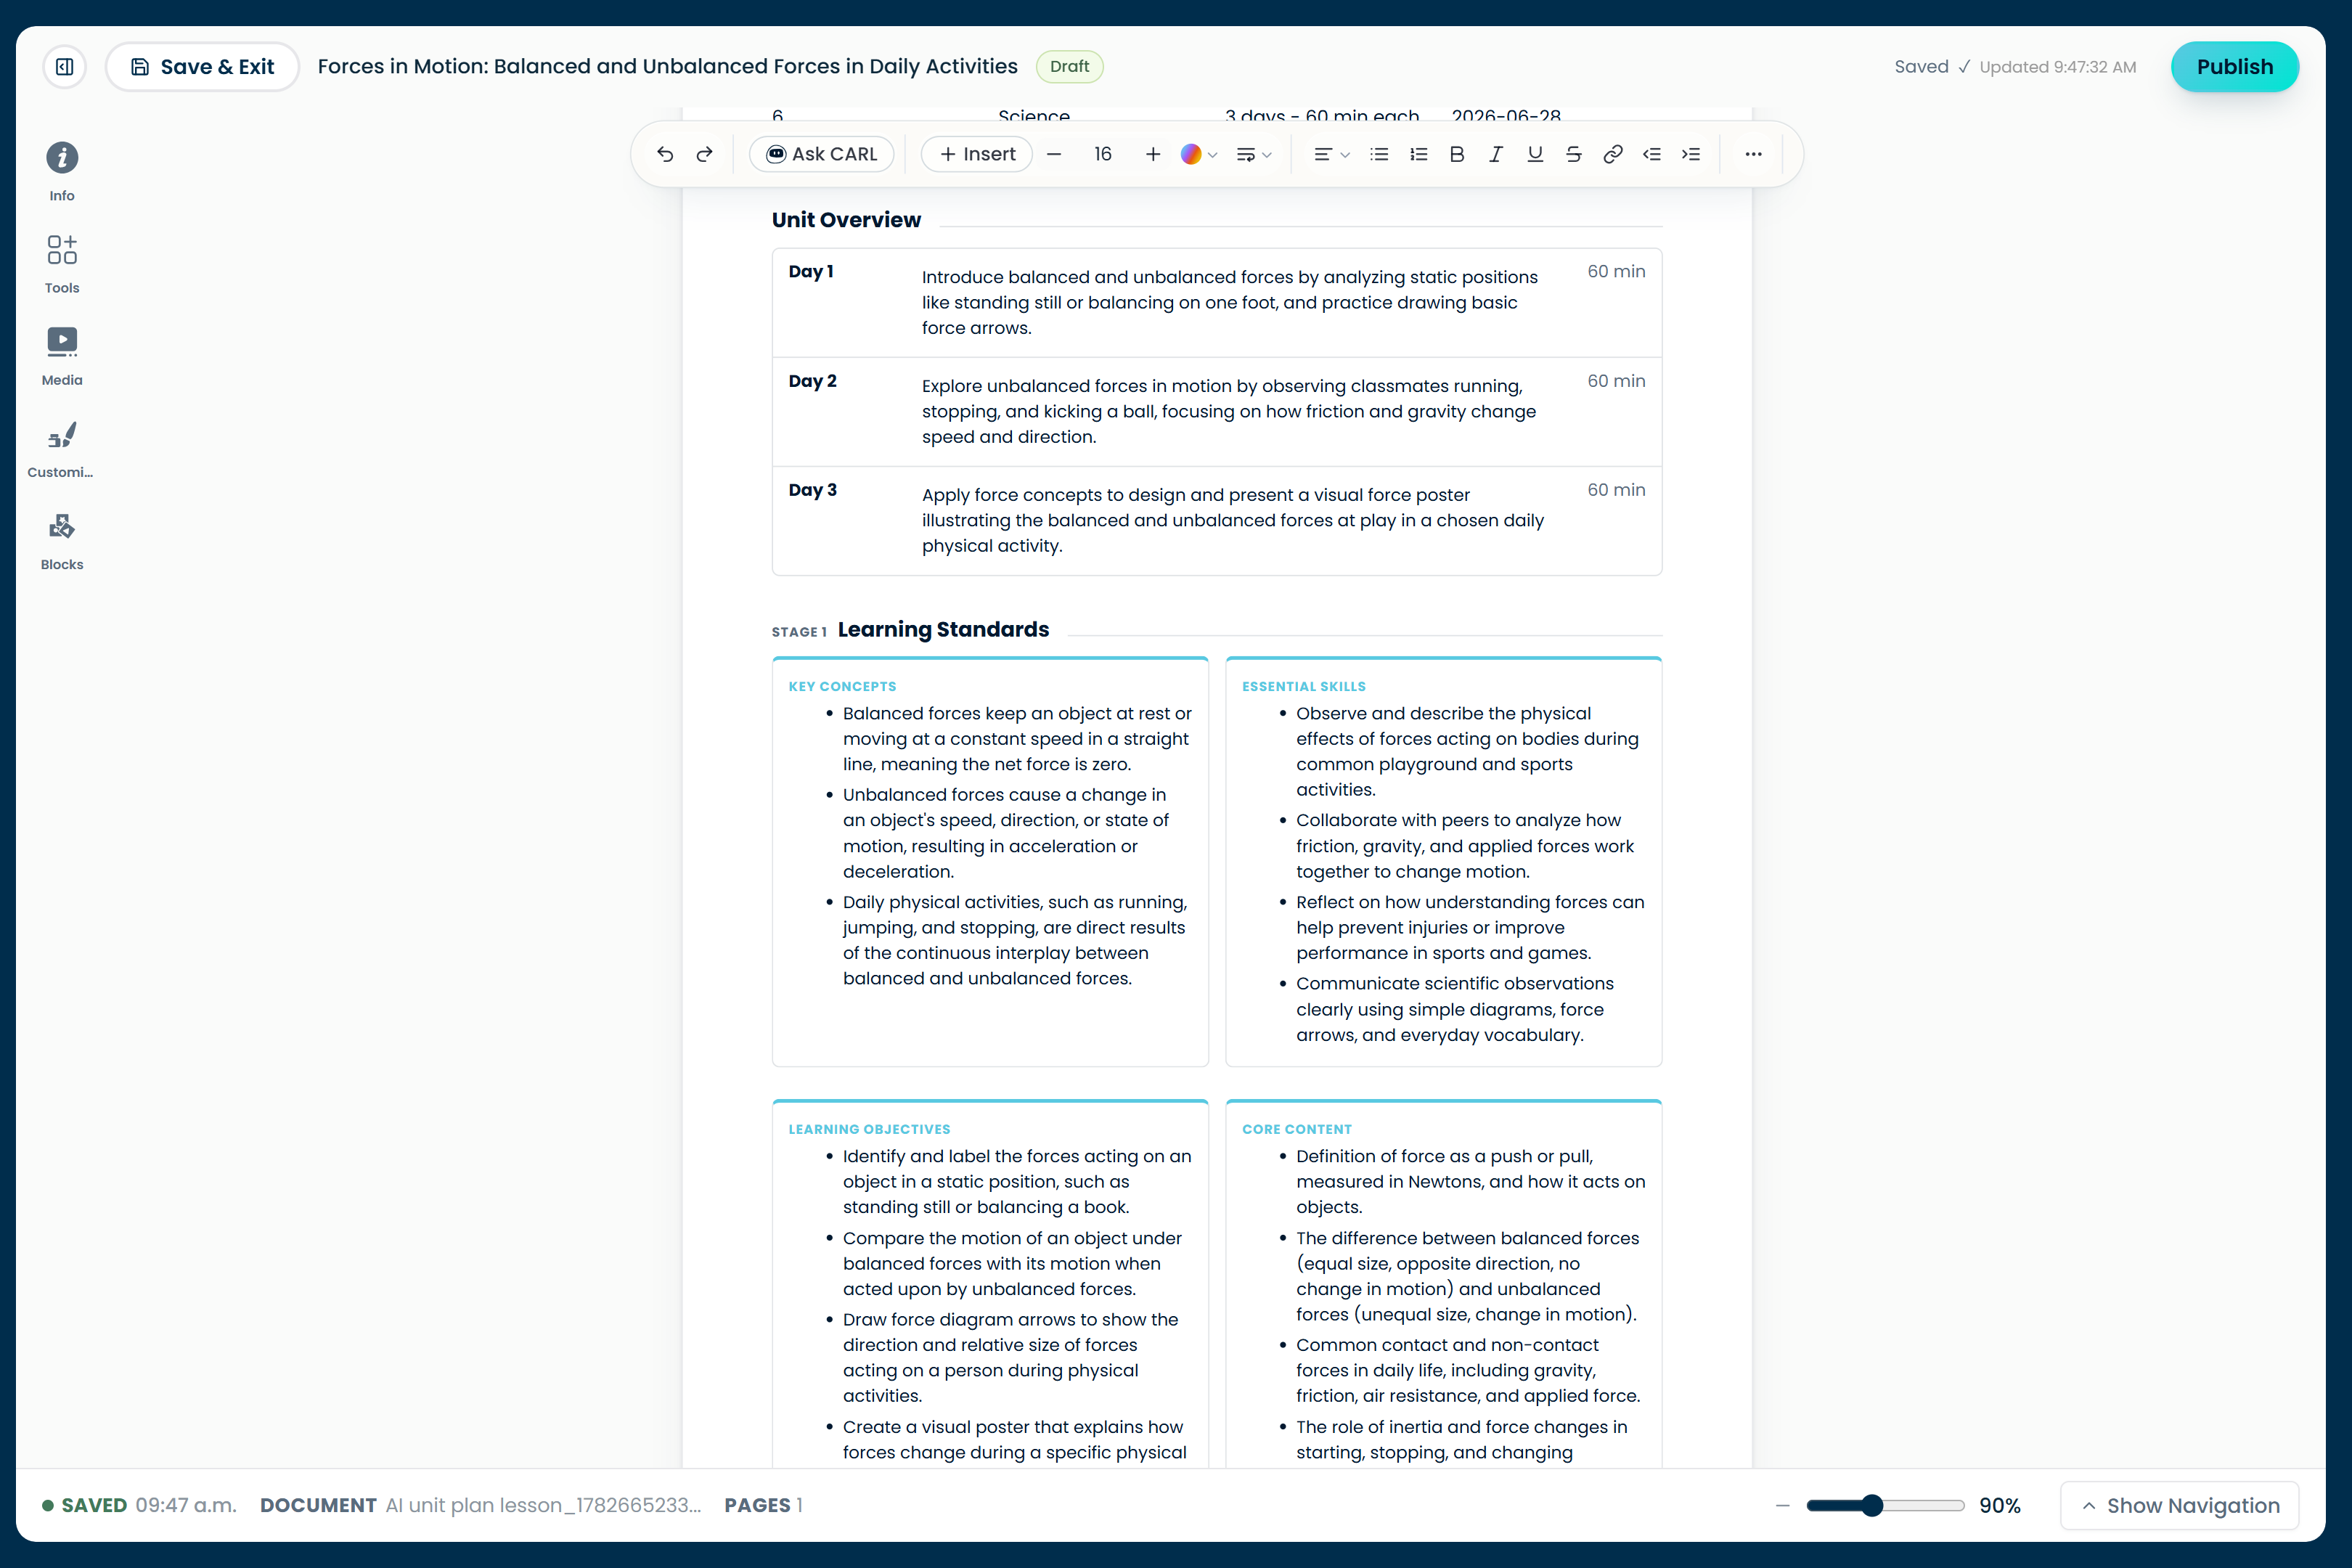Viewport: 2352px width, 1568px height.
Task: Redo the last edit
Action: tap(705, 154)
